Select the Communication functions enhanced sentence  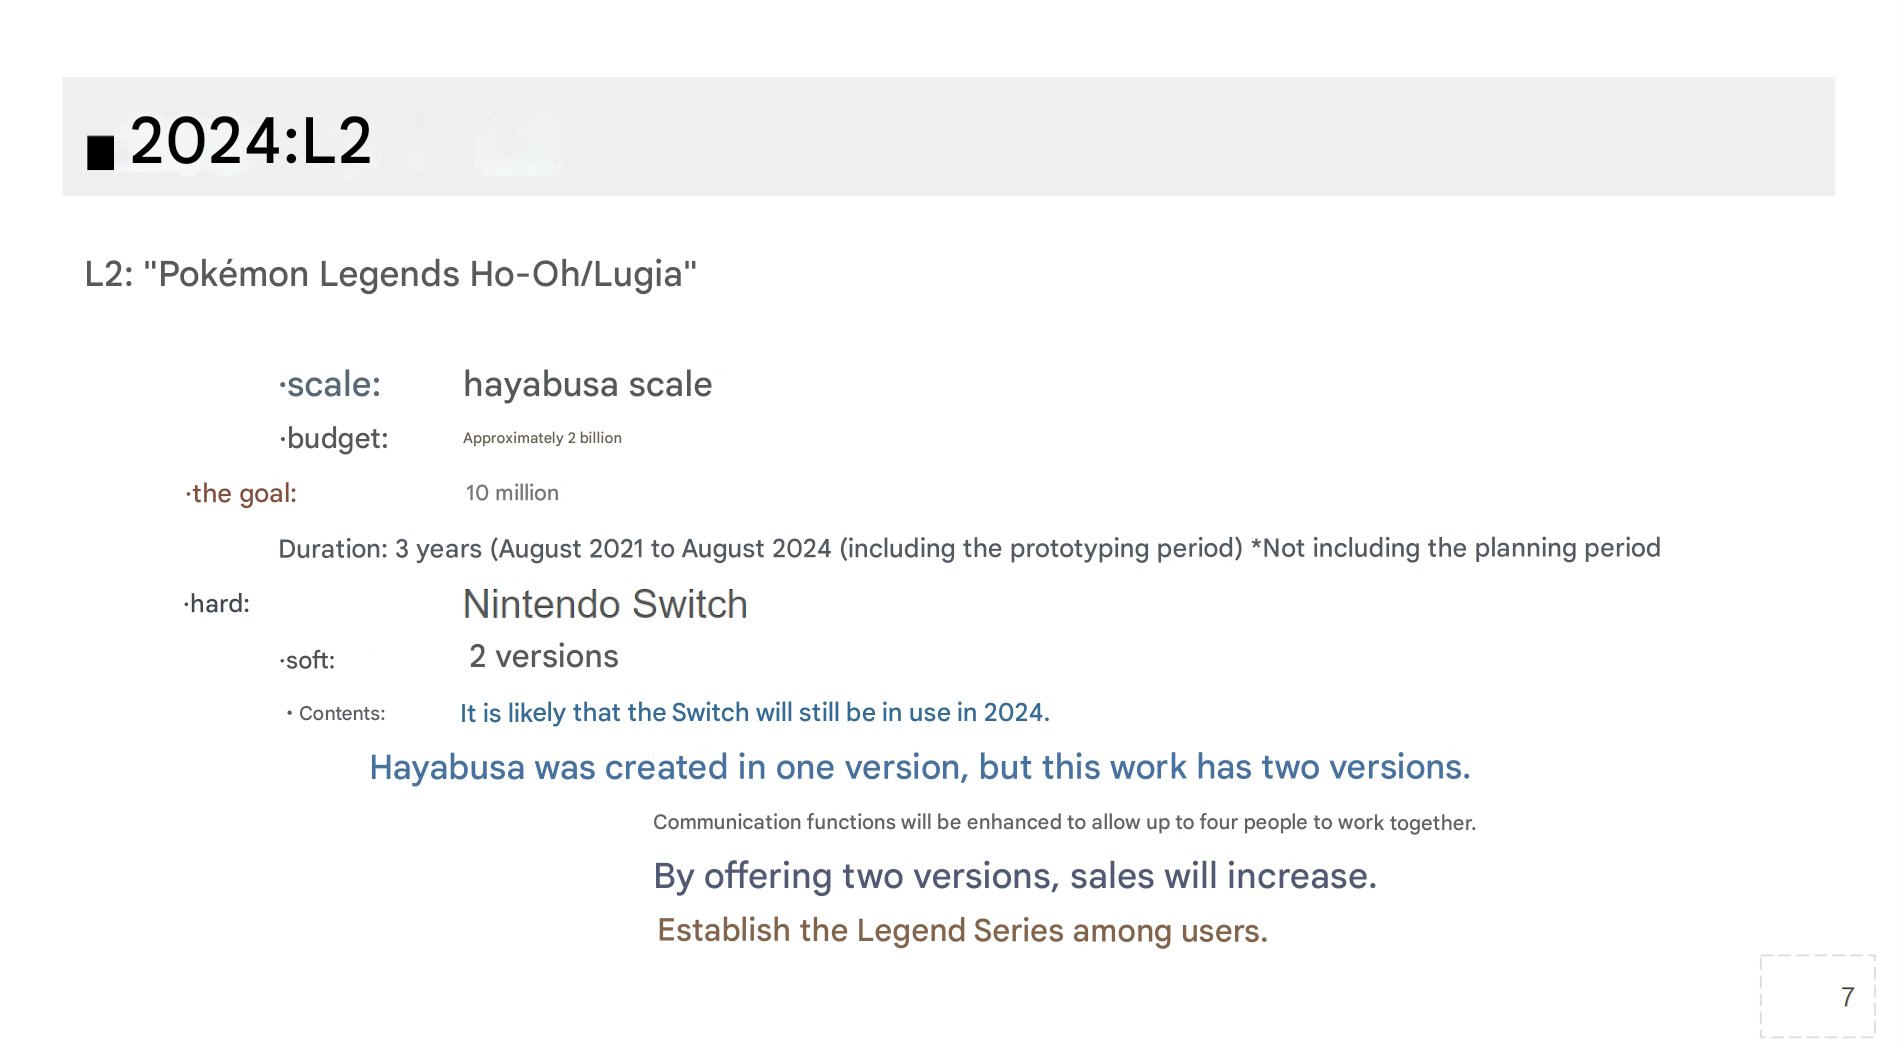pyautogui.click(x=1064, y=822)
